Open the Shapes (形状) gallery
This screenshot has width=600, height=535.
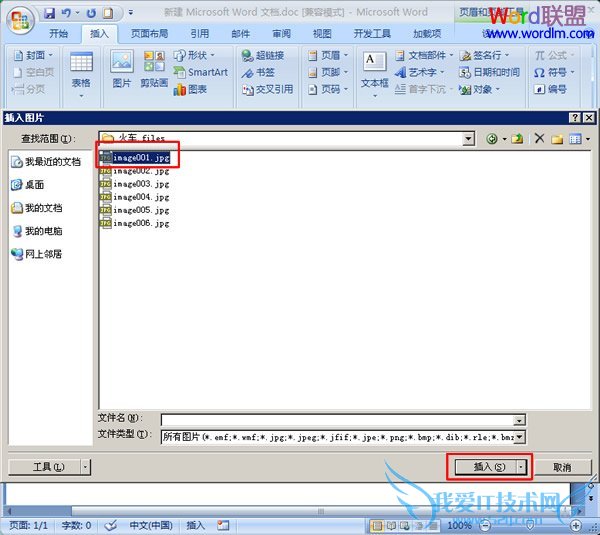(194, 55)
